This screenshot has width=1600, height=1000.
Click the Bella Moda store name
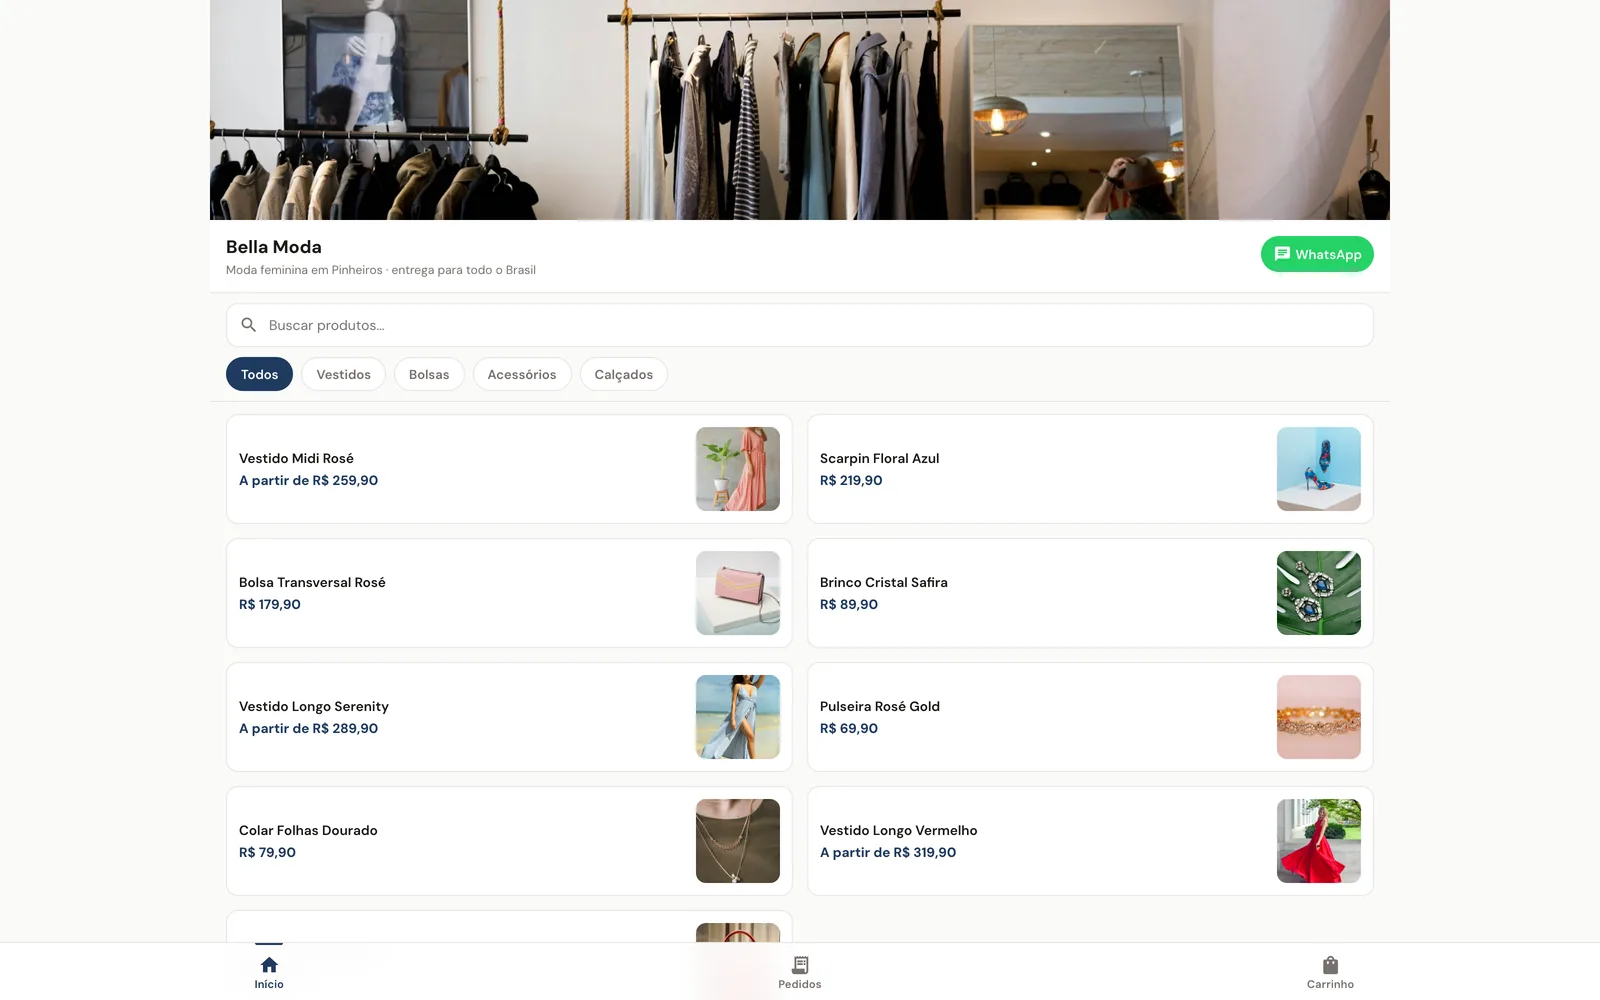coord(274,247)
